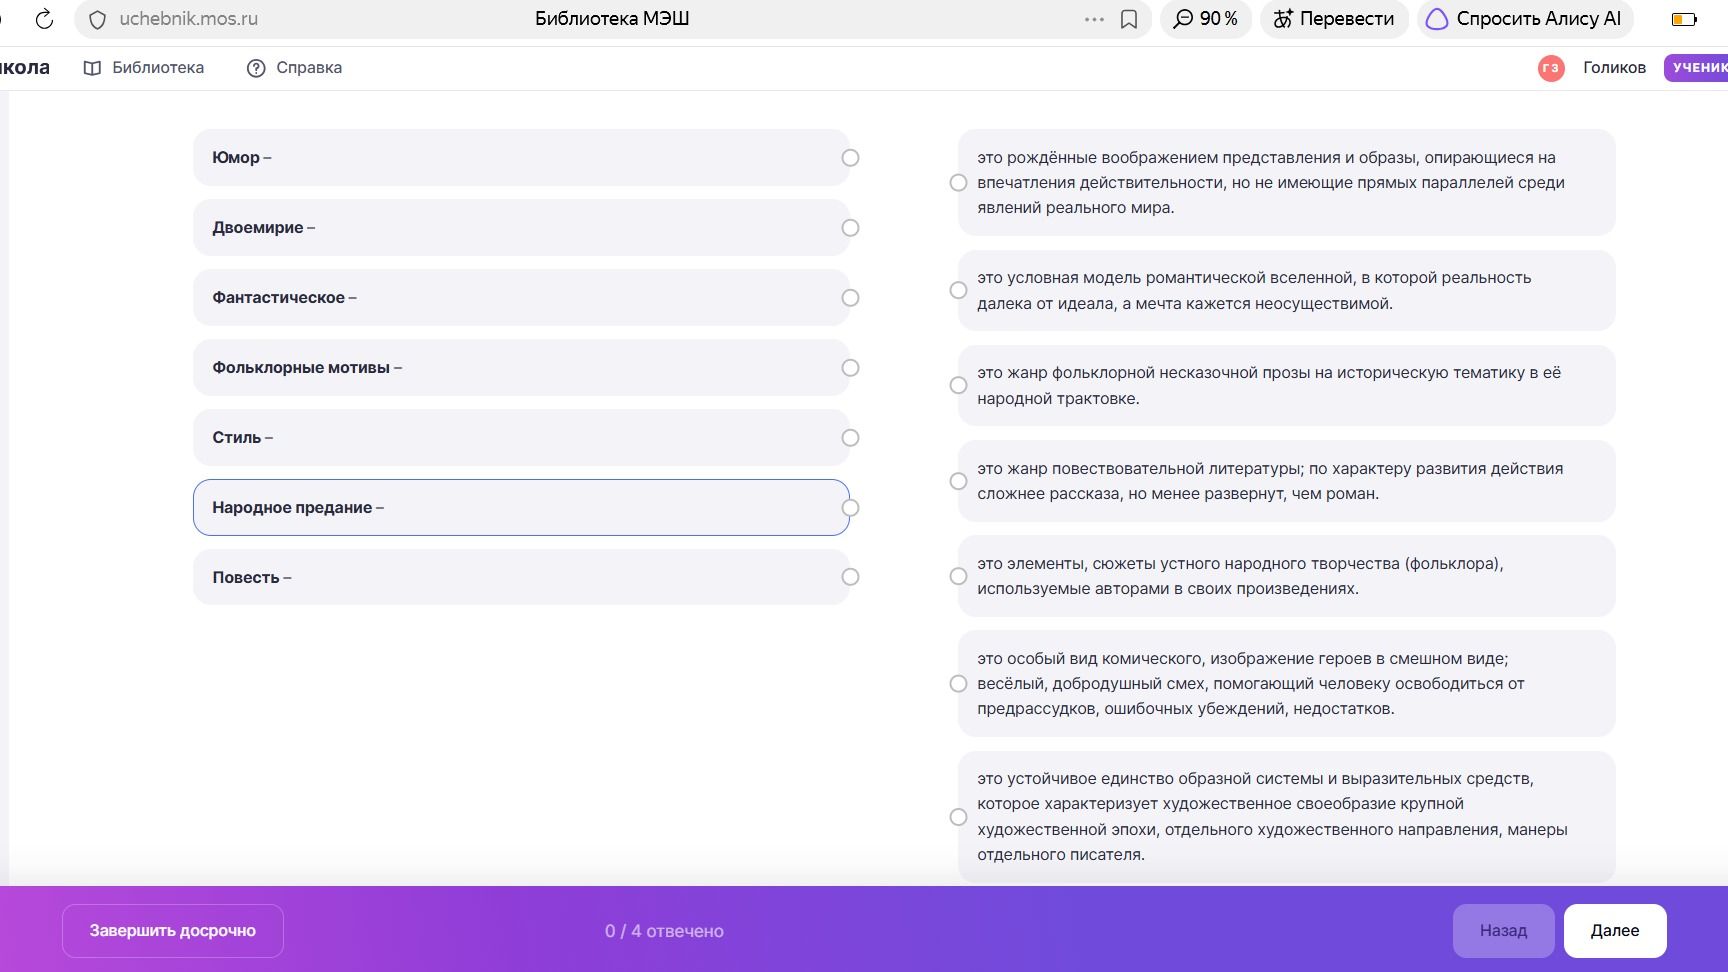This screenshot has width=1728, height=972.
Task: Click the УЧЕНИК role badge
Action: (1697, 68)
